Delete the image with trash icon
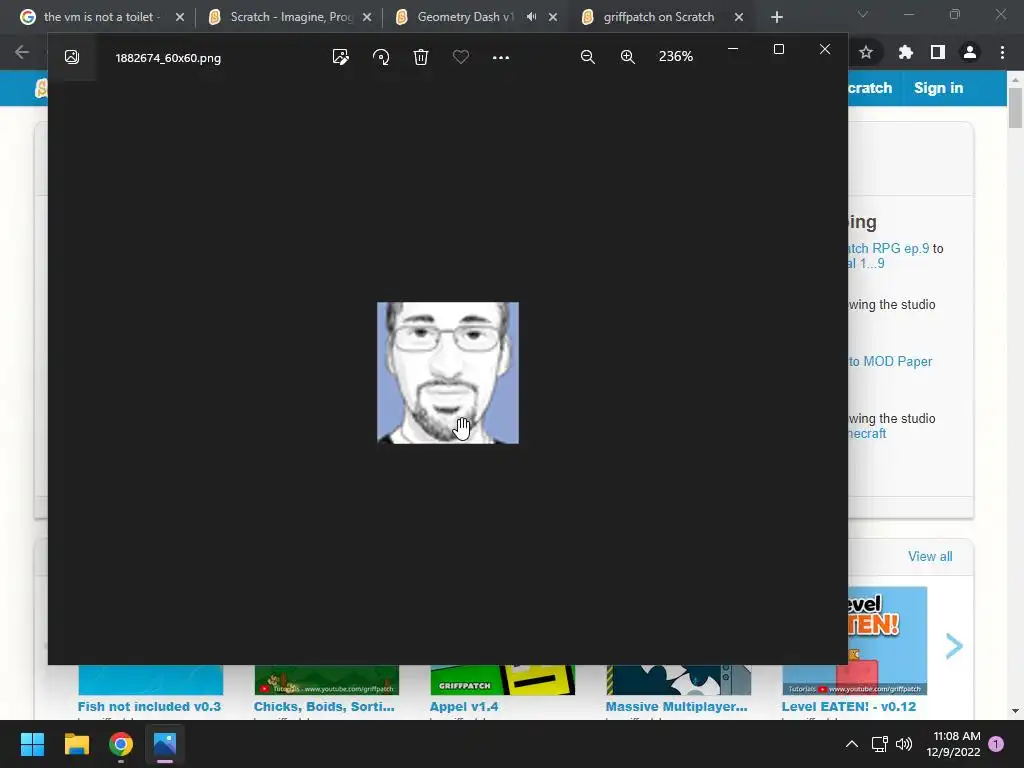1024x768 pixels. tap(421, 57)
